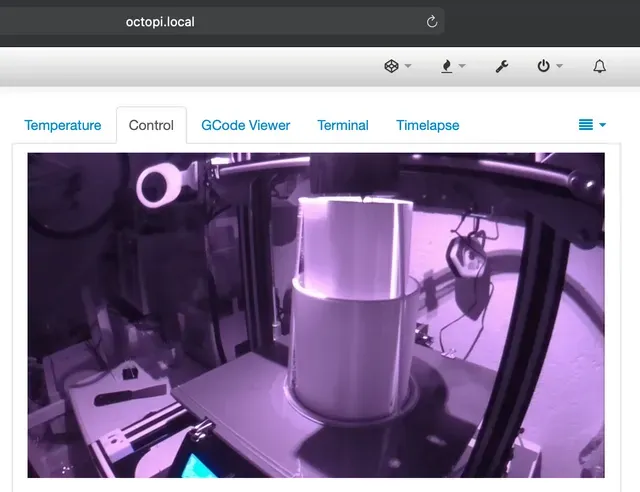The width and height of the screenshot is (640, 492).
Task: Open notifications via the bell icon
Action: 599,66
